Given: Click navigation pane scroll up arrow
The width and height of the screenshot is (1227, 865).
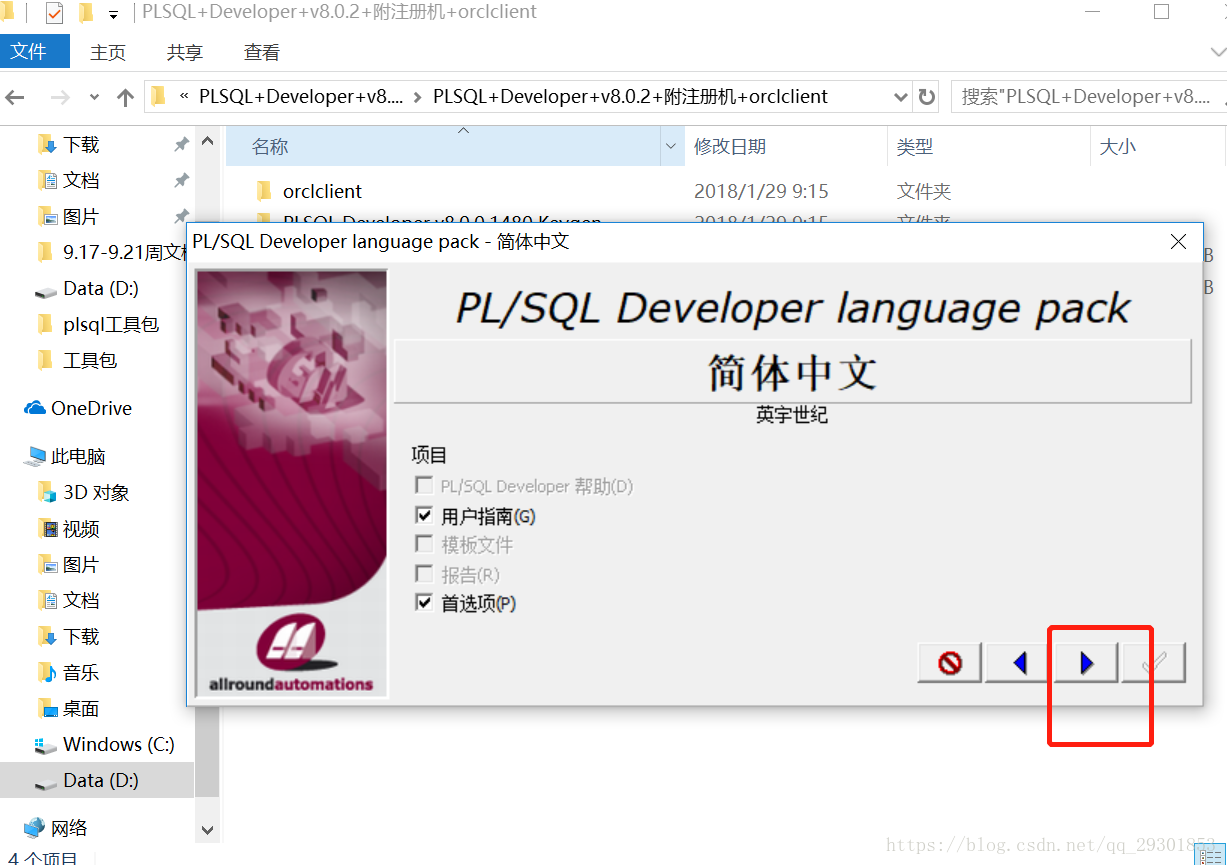Looking at the screenshot, I should [x=207, y=140].
